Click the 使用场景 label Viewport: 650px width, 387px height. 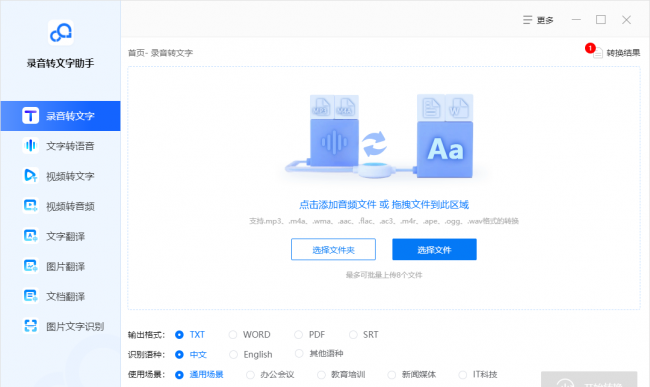(146, 375)
